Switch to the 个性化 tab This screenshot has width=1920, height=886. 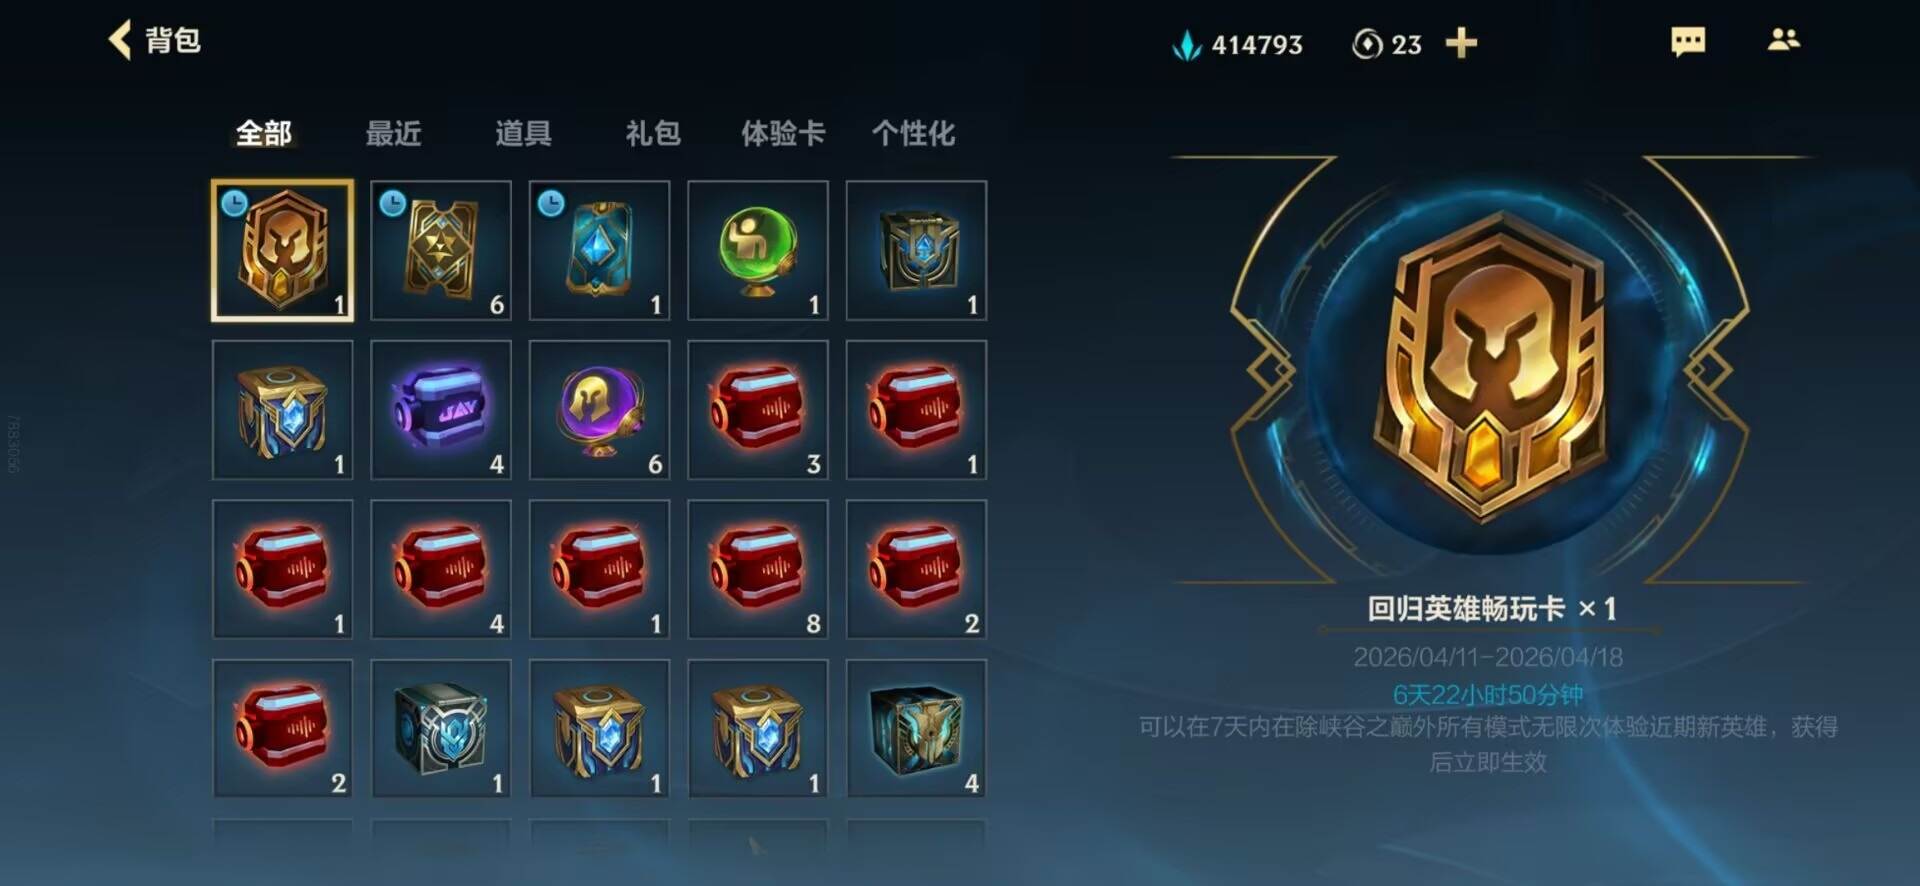[913, 133]
